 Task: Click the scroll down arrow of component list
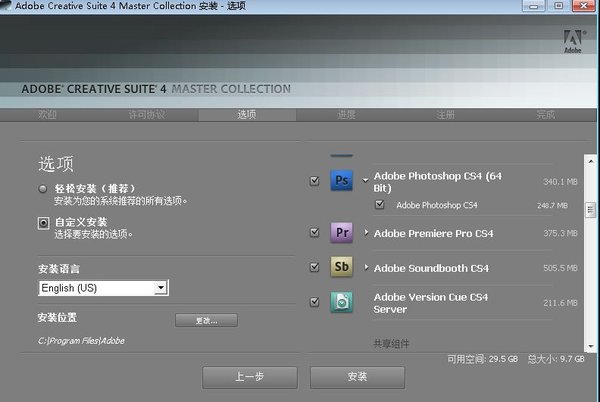pos(590,346)
